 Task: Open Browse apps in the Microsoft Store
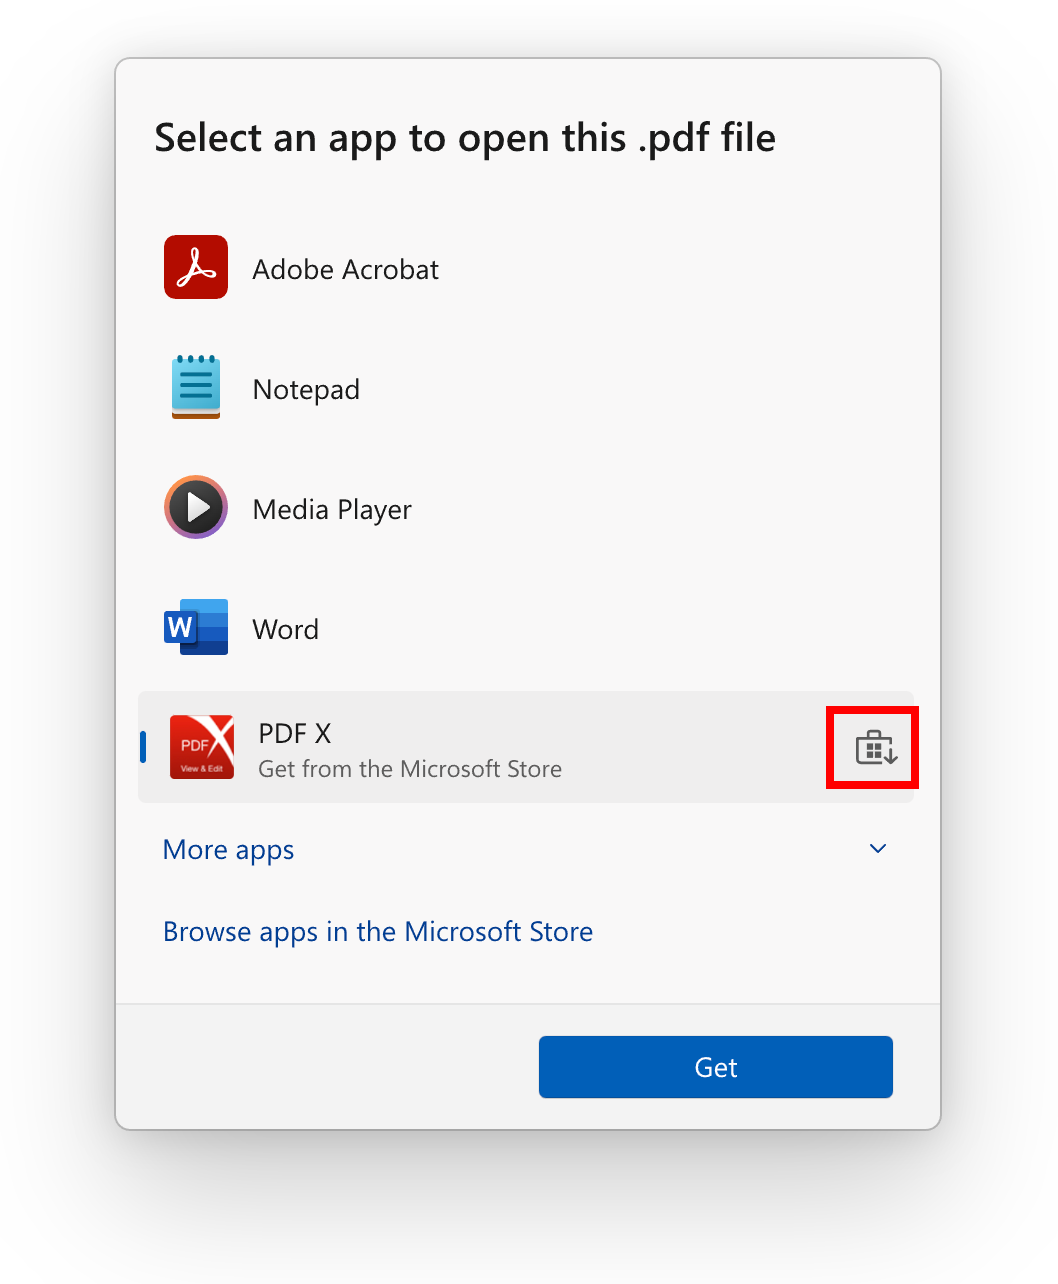pos(378,931)
